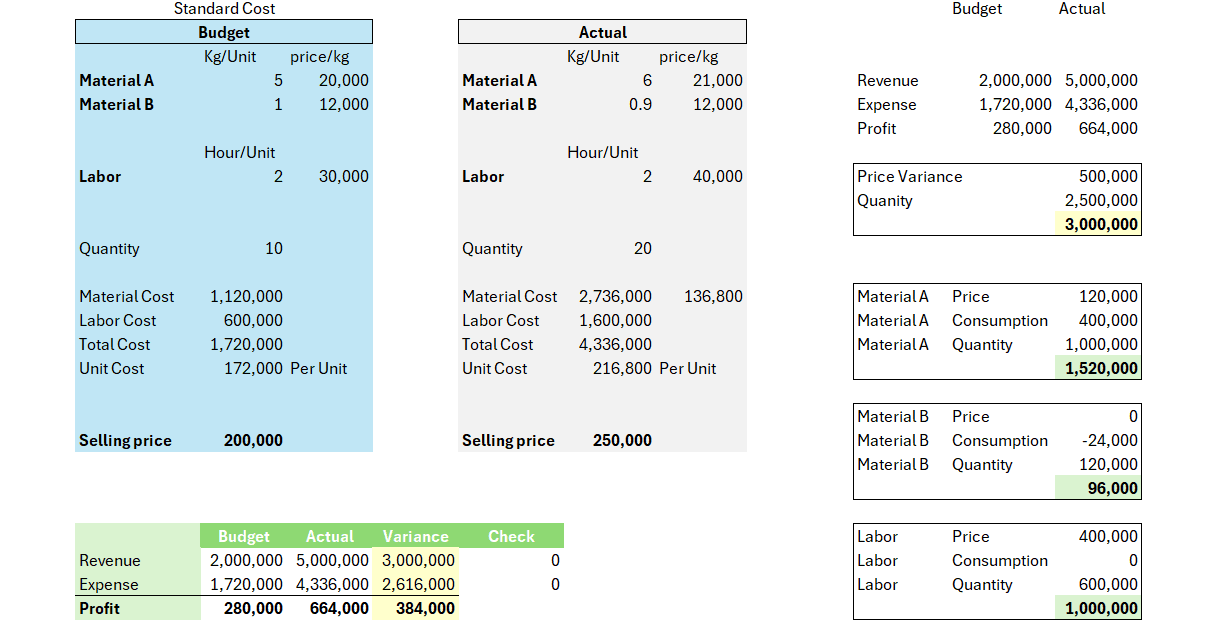Click the right-side Profit value 664,000
The width and height of the screenshot is (1232, 642).
[1108, 128]
